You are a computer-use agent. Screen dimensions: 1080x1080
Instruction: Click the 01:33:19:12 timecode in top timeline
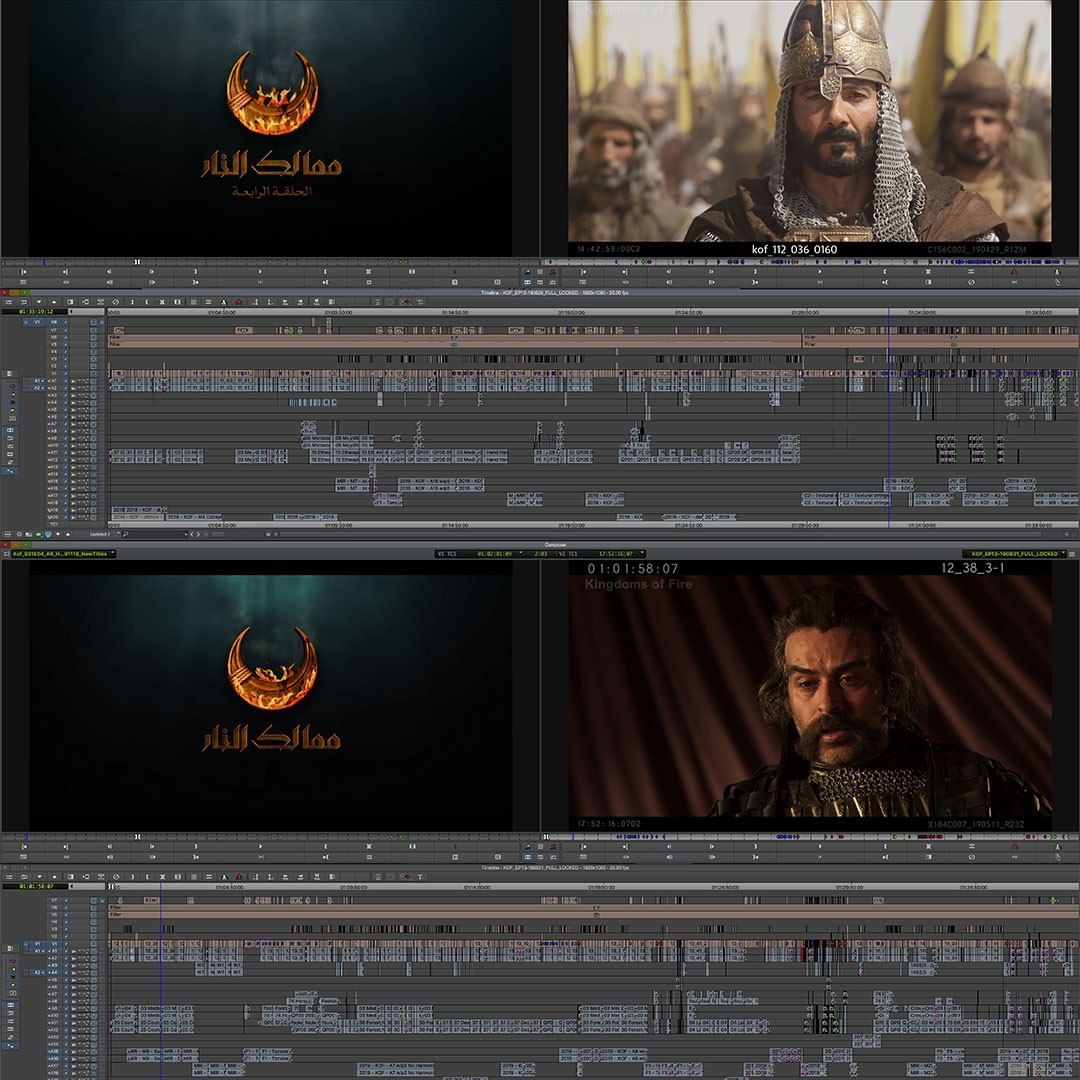point(37,311)
